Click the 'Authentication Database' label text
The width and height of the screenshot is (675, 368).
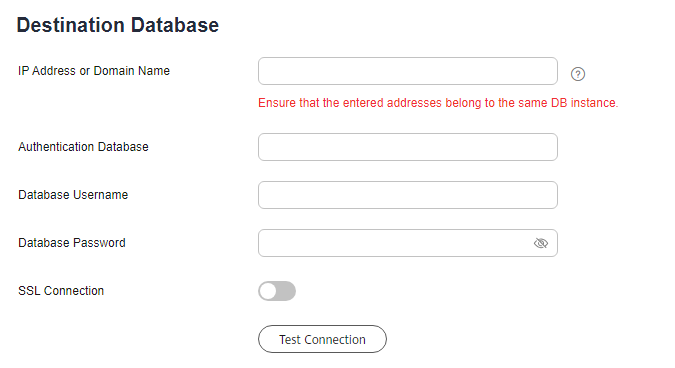(x=83, y=147)
